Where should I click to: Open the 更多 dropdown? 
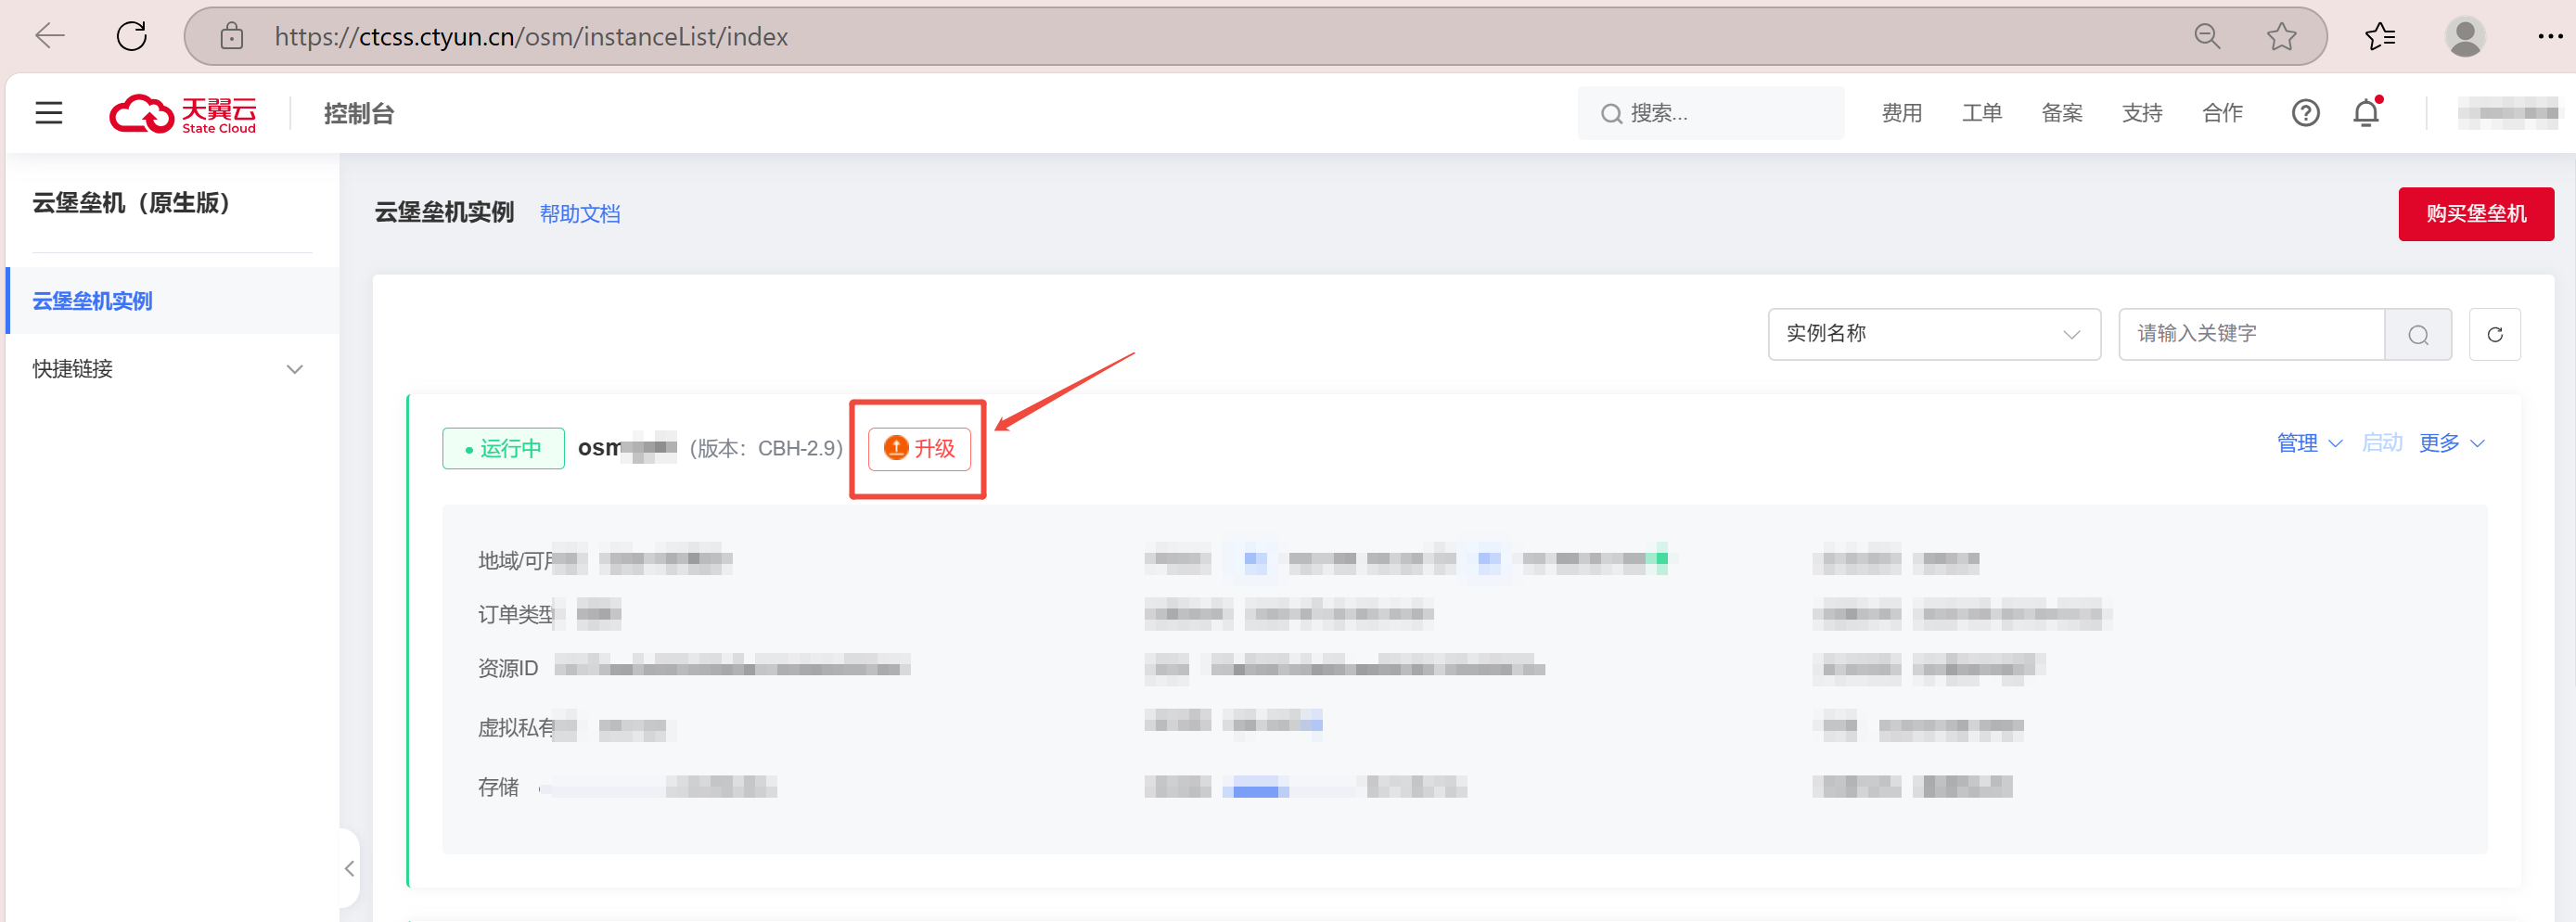click(x=2451, y=443)
